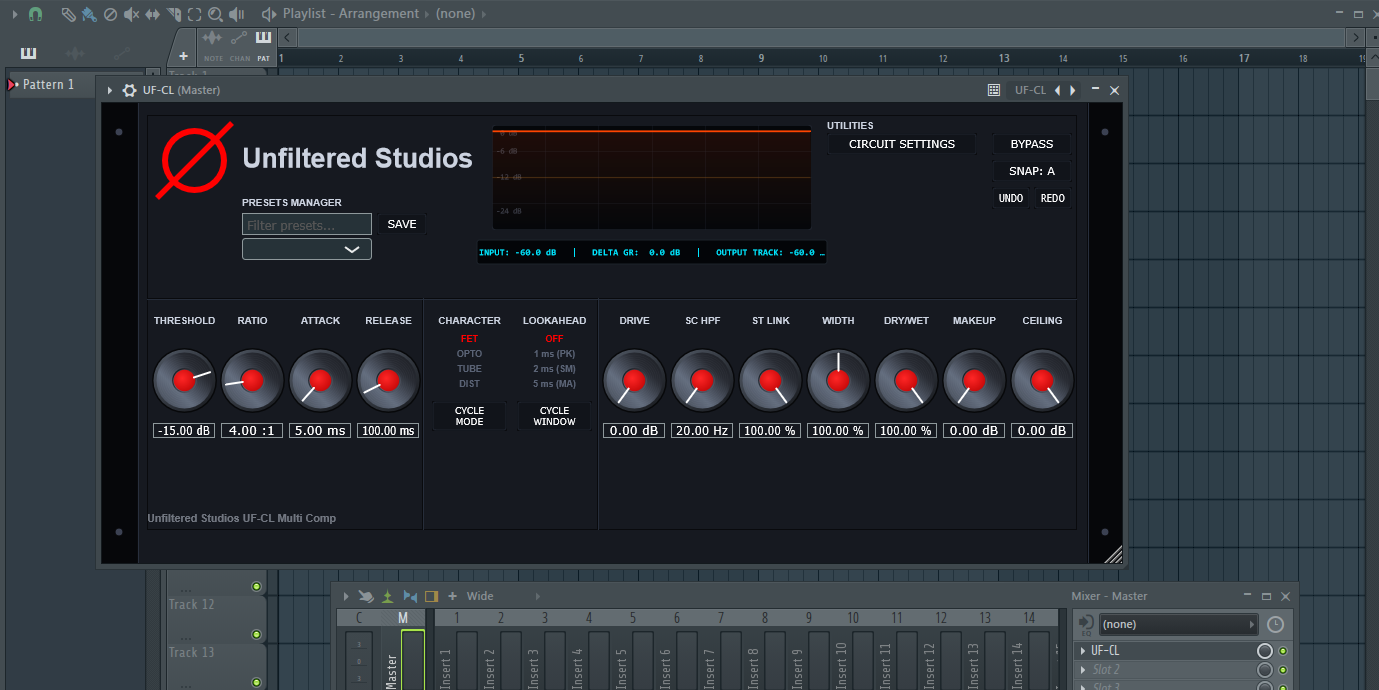
Task: Click Slot 2 mix knob circle
Action: [1265, 670]
